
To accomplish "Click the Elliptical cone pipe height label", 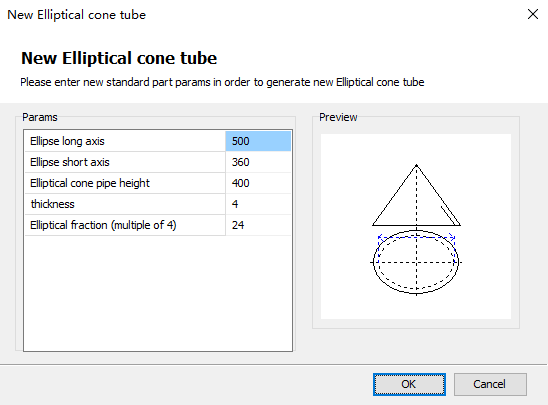I will [x=90, y=183].
